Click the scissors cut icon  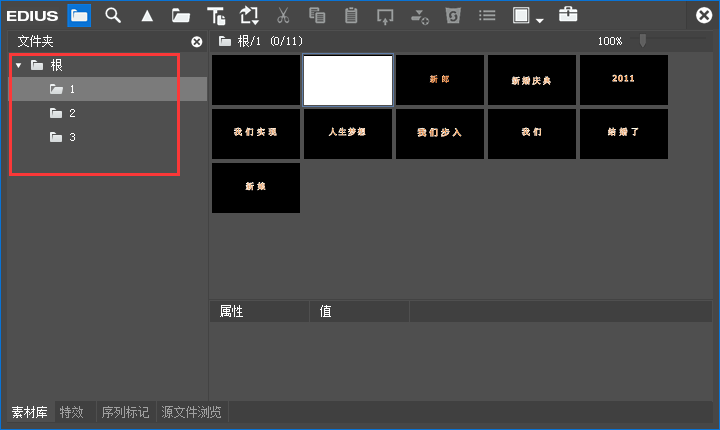283,15
